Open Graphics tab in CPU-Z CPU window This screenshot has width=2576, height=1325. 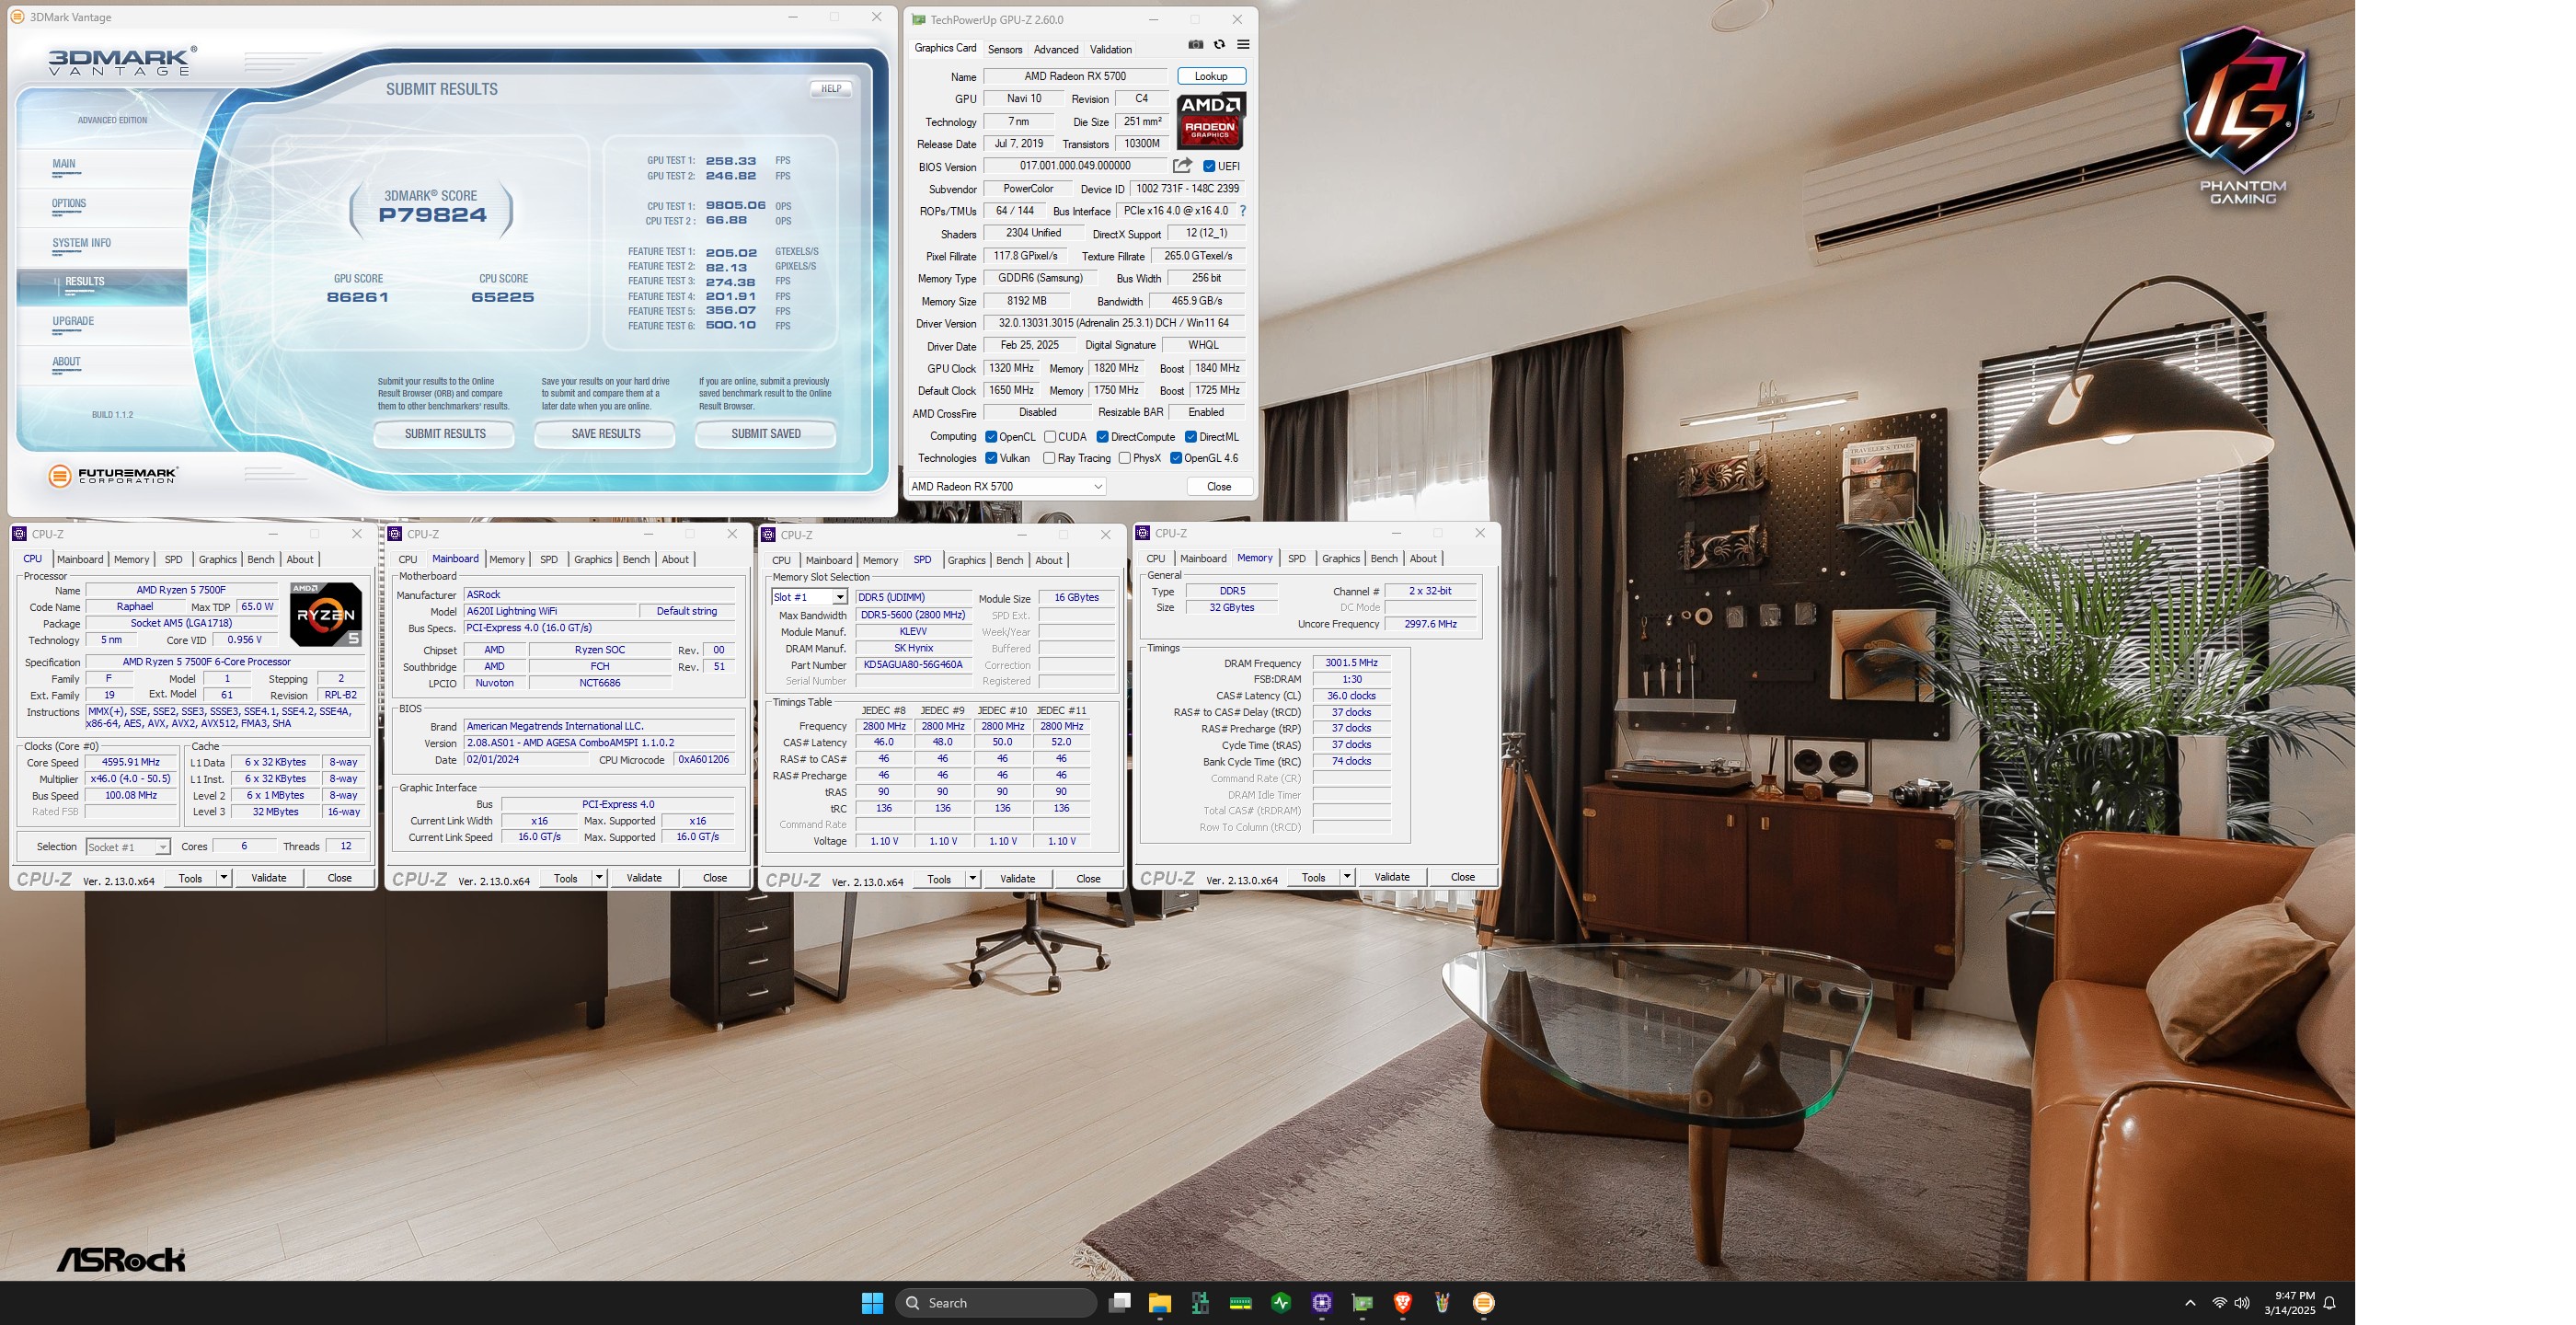[217, 560]
